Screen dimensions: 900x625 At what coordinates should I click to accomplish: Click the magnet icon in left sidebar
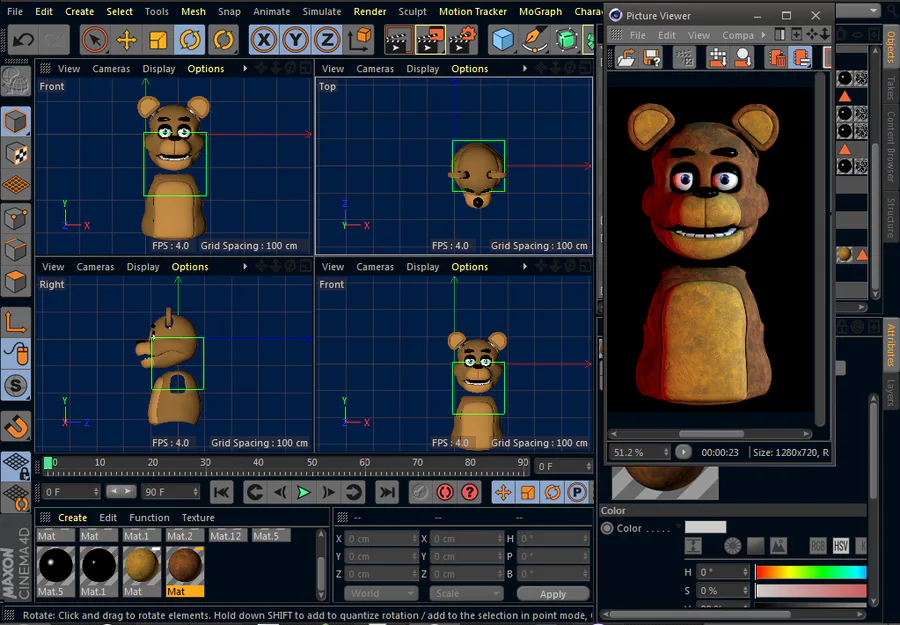[x=15, y=427]
